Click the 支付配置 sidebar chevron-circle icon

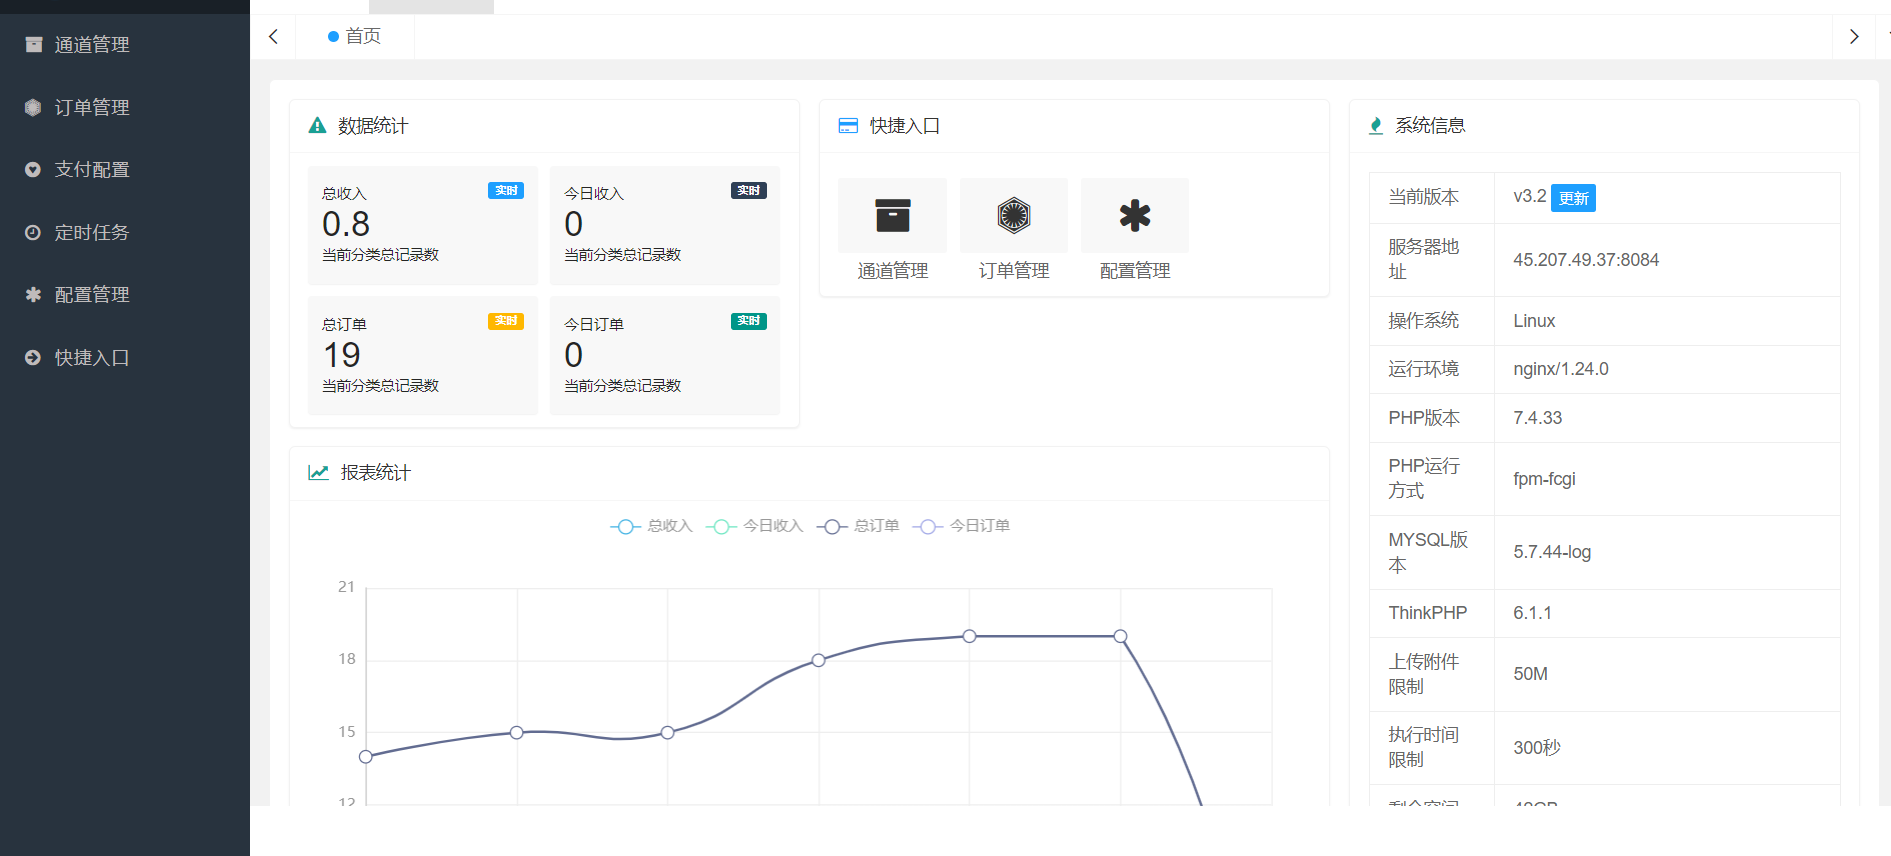pos(33,170)
